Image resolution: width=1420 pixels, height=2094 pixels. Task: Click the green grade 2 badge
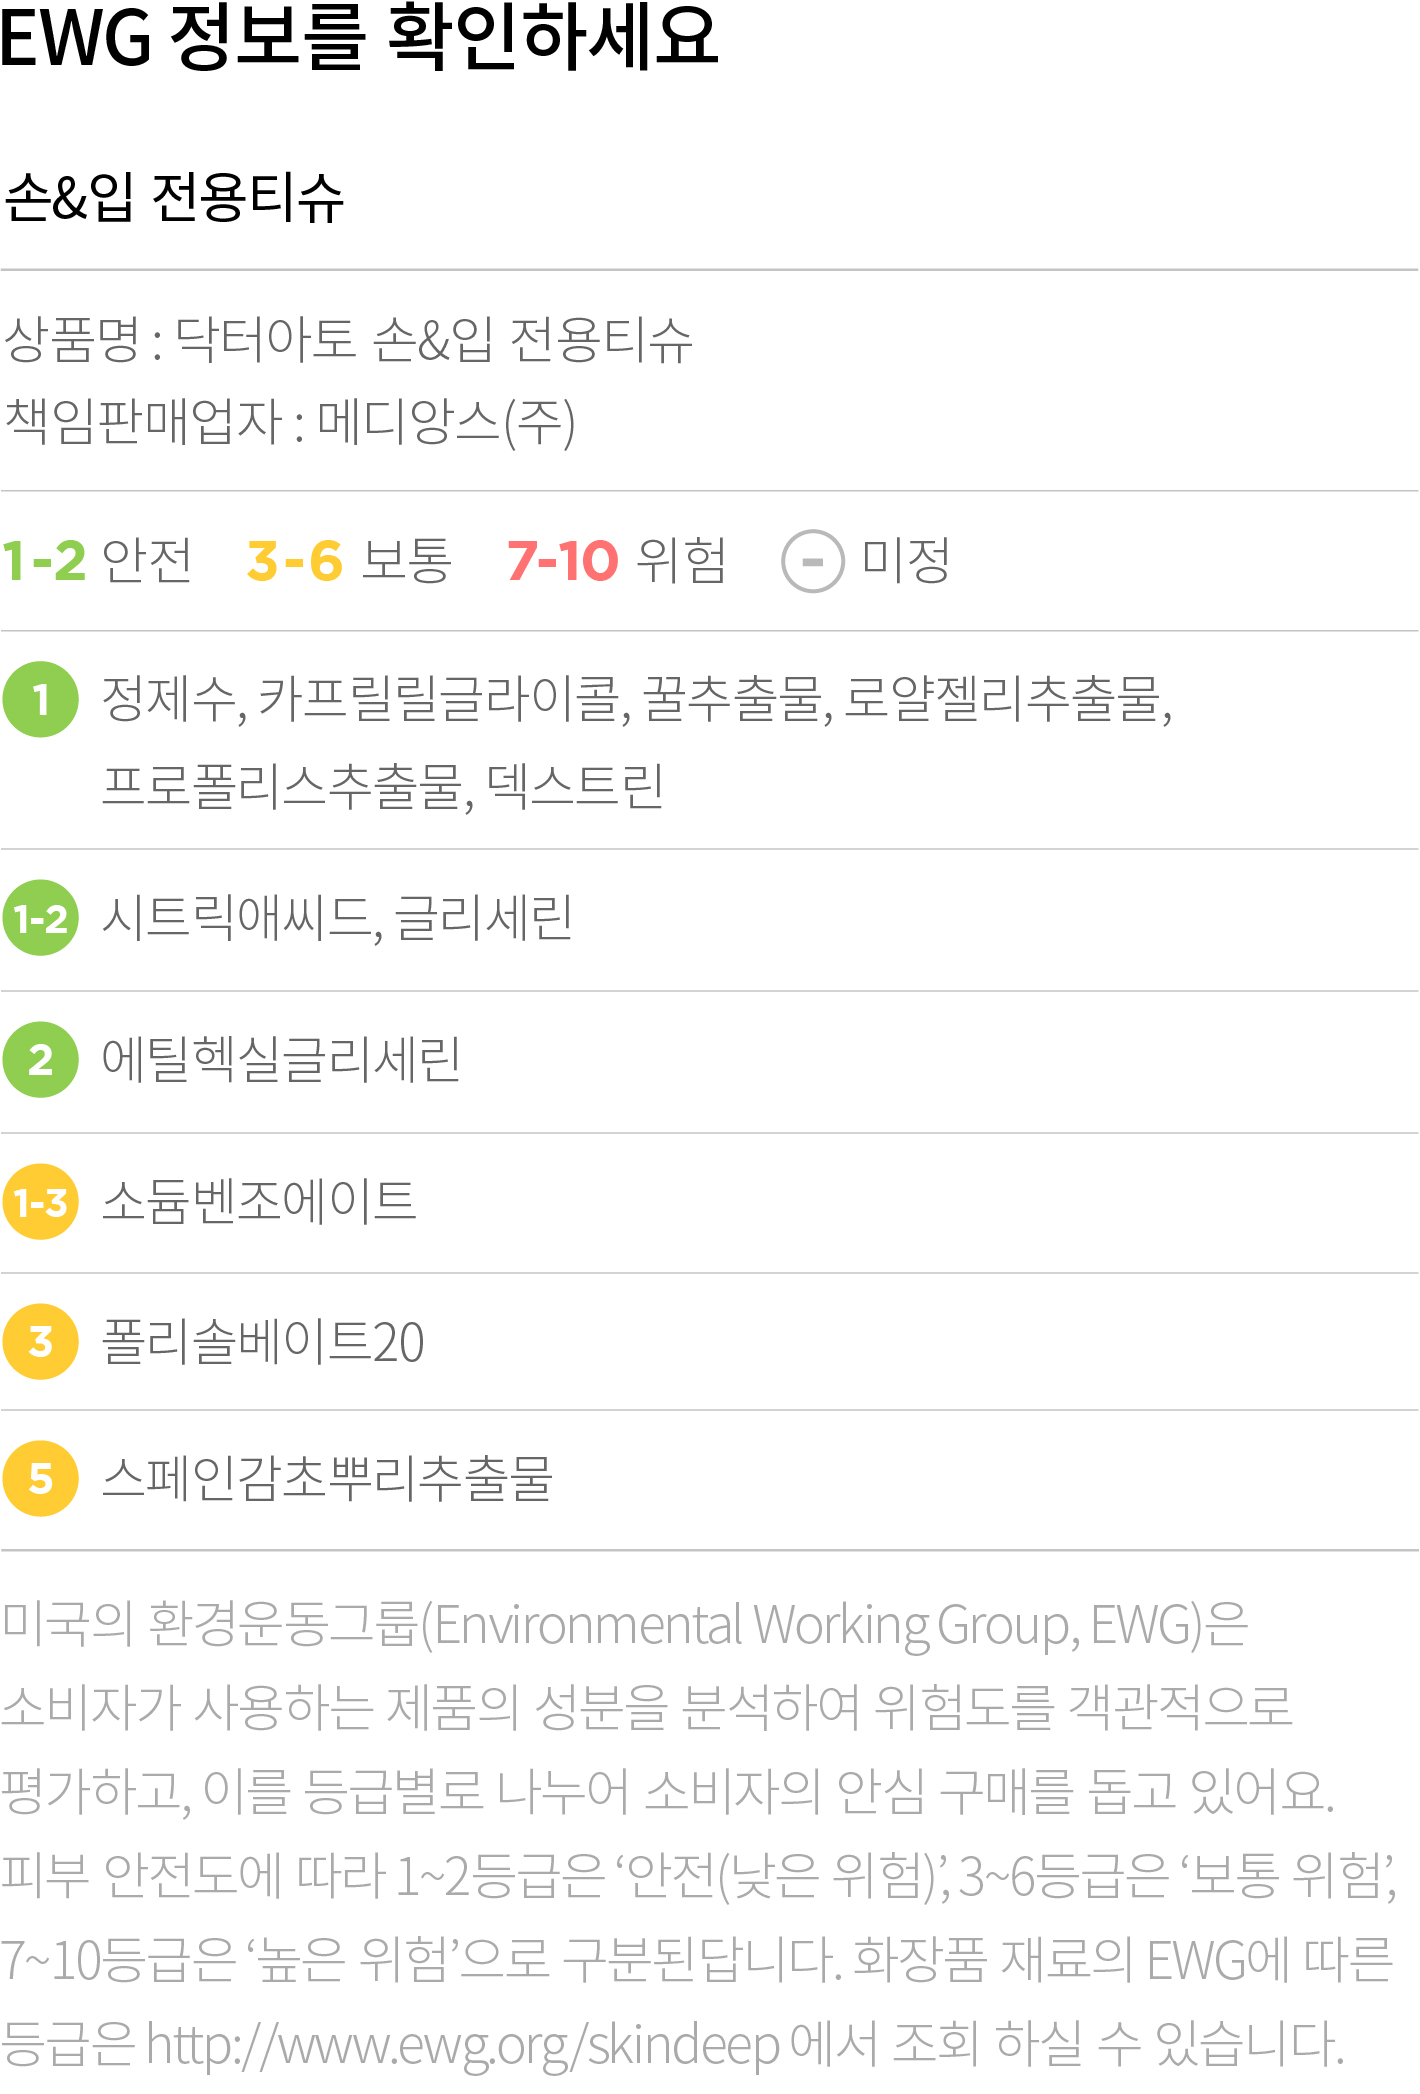coord(41,1060)
